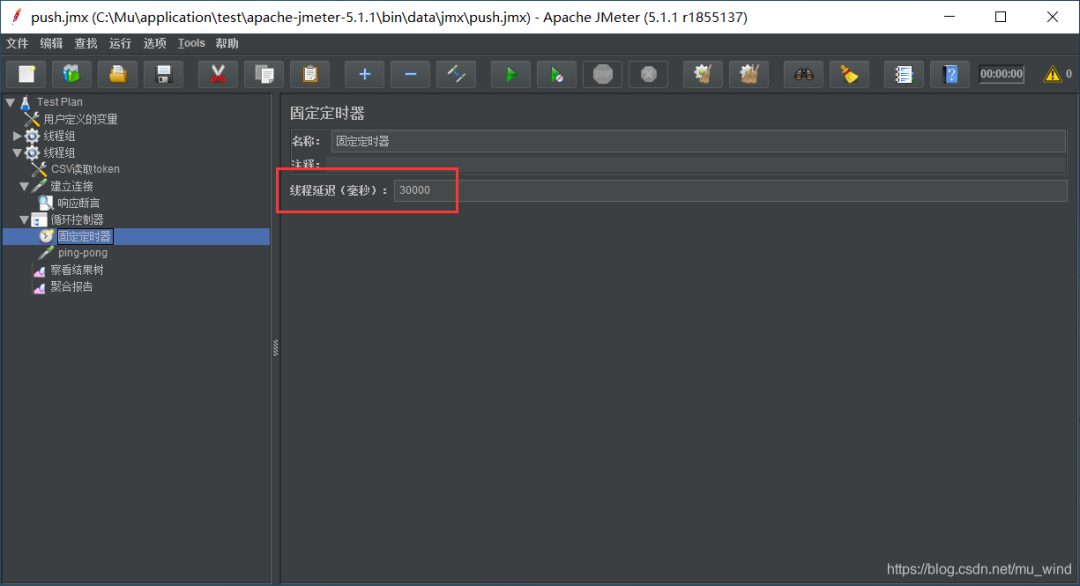Collapse the 循环控制器 tree node
Viewport: 1080px width, 586px height.
point(24,220)
